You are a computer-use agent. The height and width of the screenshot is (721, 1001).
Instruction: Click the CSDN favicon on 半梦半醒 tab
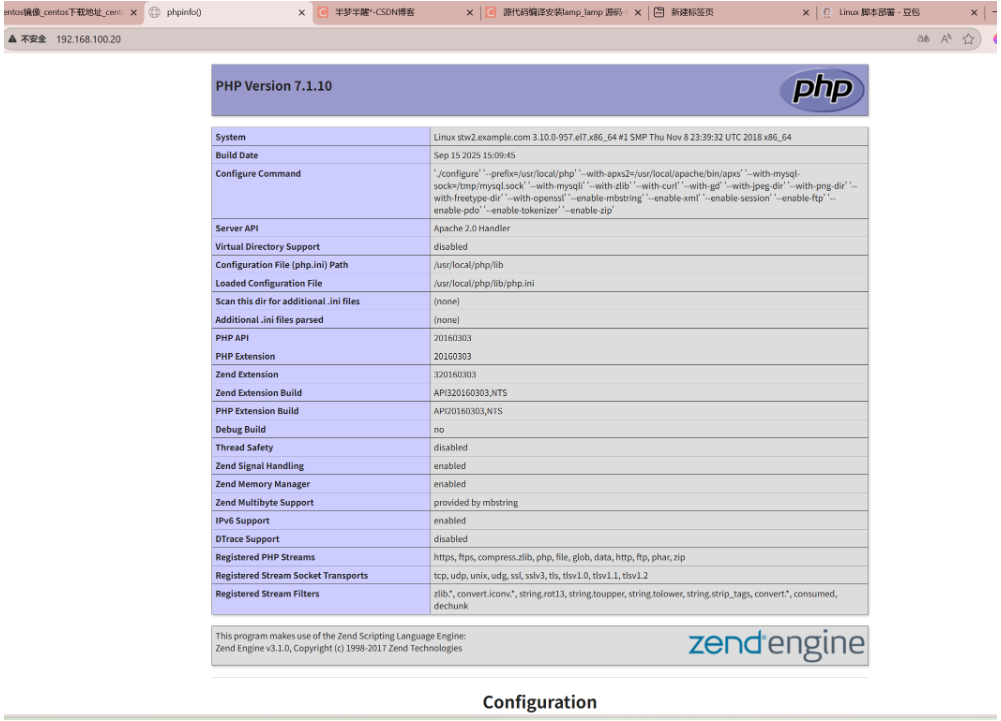pos(323,12)
